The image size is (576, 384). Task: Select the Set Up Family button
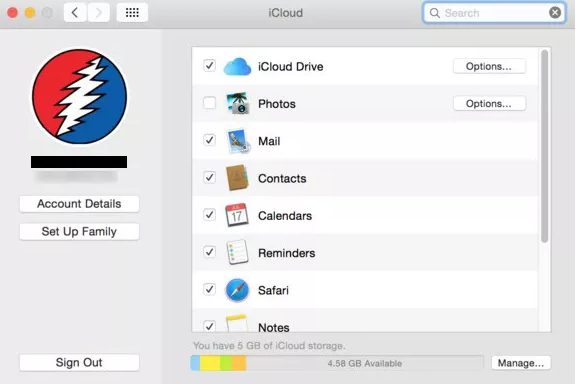tap(79, 232)
